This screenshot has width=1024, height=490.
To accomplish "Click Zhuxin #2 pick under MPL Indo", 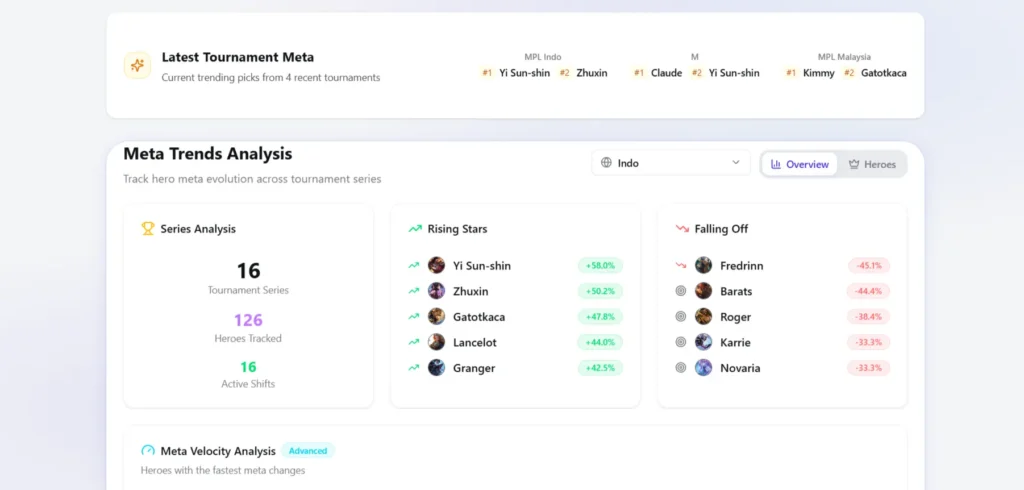I will pyautogui.click(x=583, y=73).
